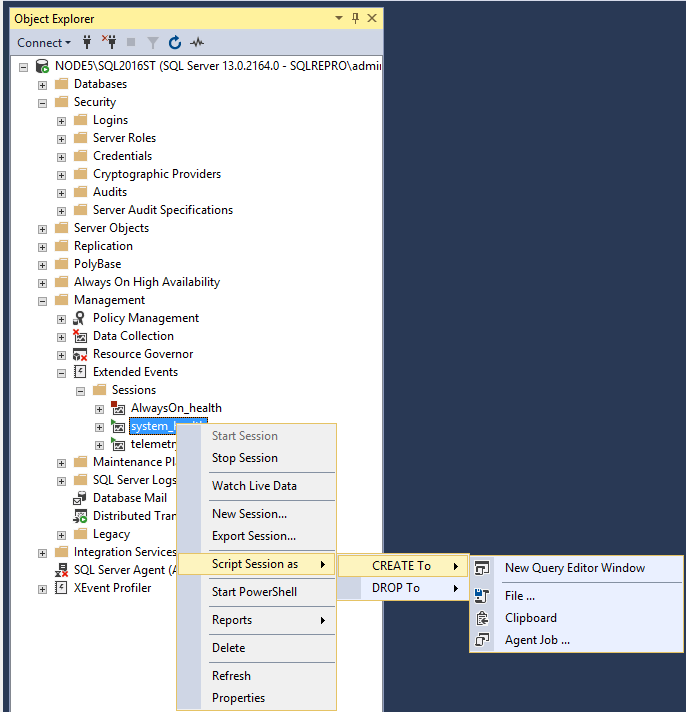Click the Refresh icon in Object Explorer toolbar
Viewport: 686px width, 712px height.
pyautogui.click(x=175, y=43)
